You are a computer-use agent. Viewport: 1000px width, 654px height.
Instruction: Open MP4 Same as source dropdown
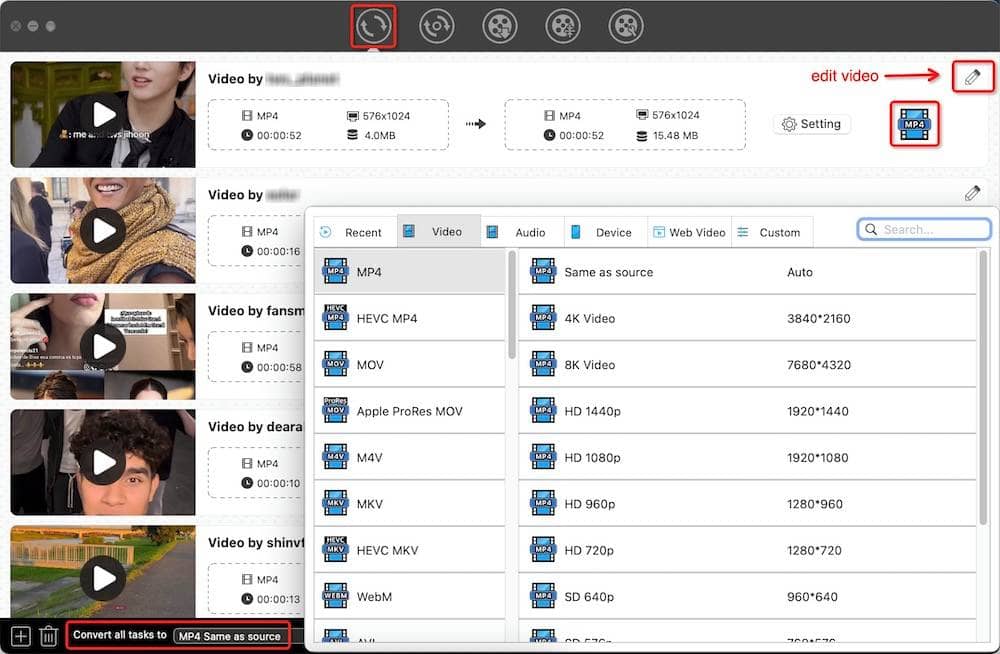[230, 636]
